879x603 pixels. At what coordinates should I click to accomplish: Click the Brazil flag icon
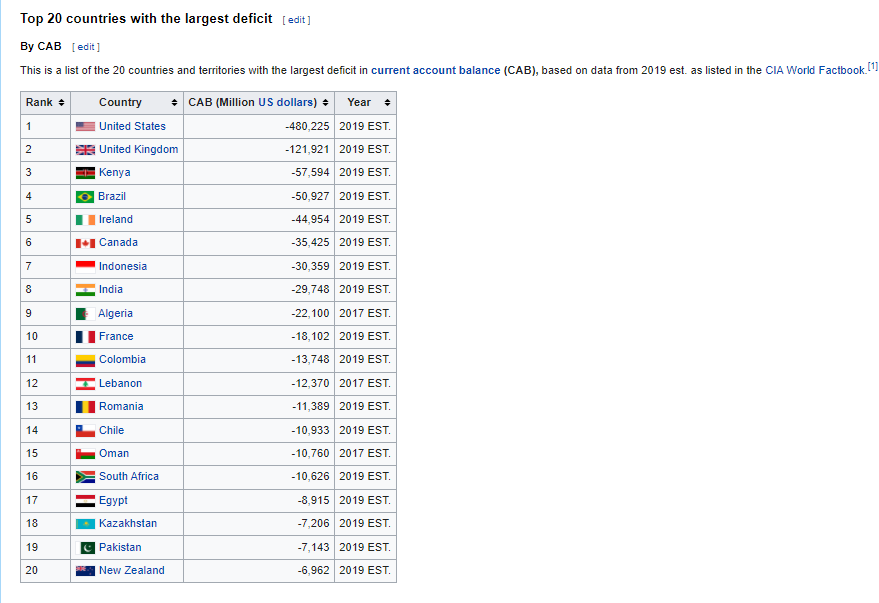[x=85, y=196]
